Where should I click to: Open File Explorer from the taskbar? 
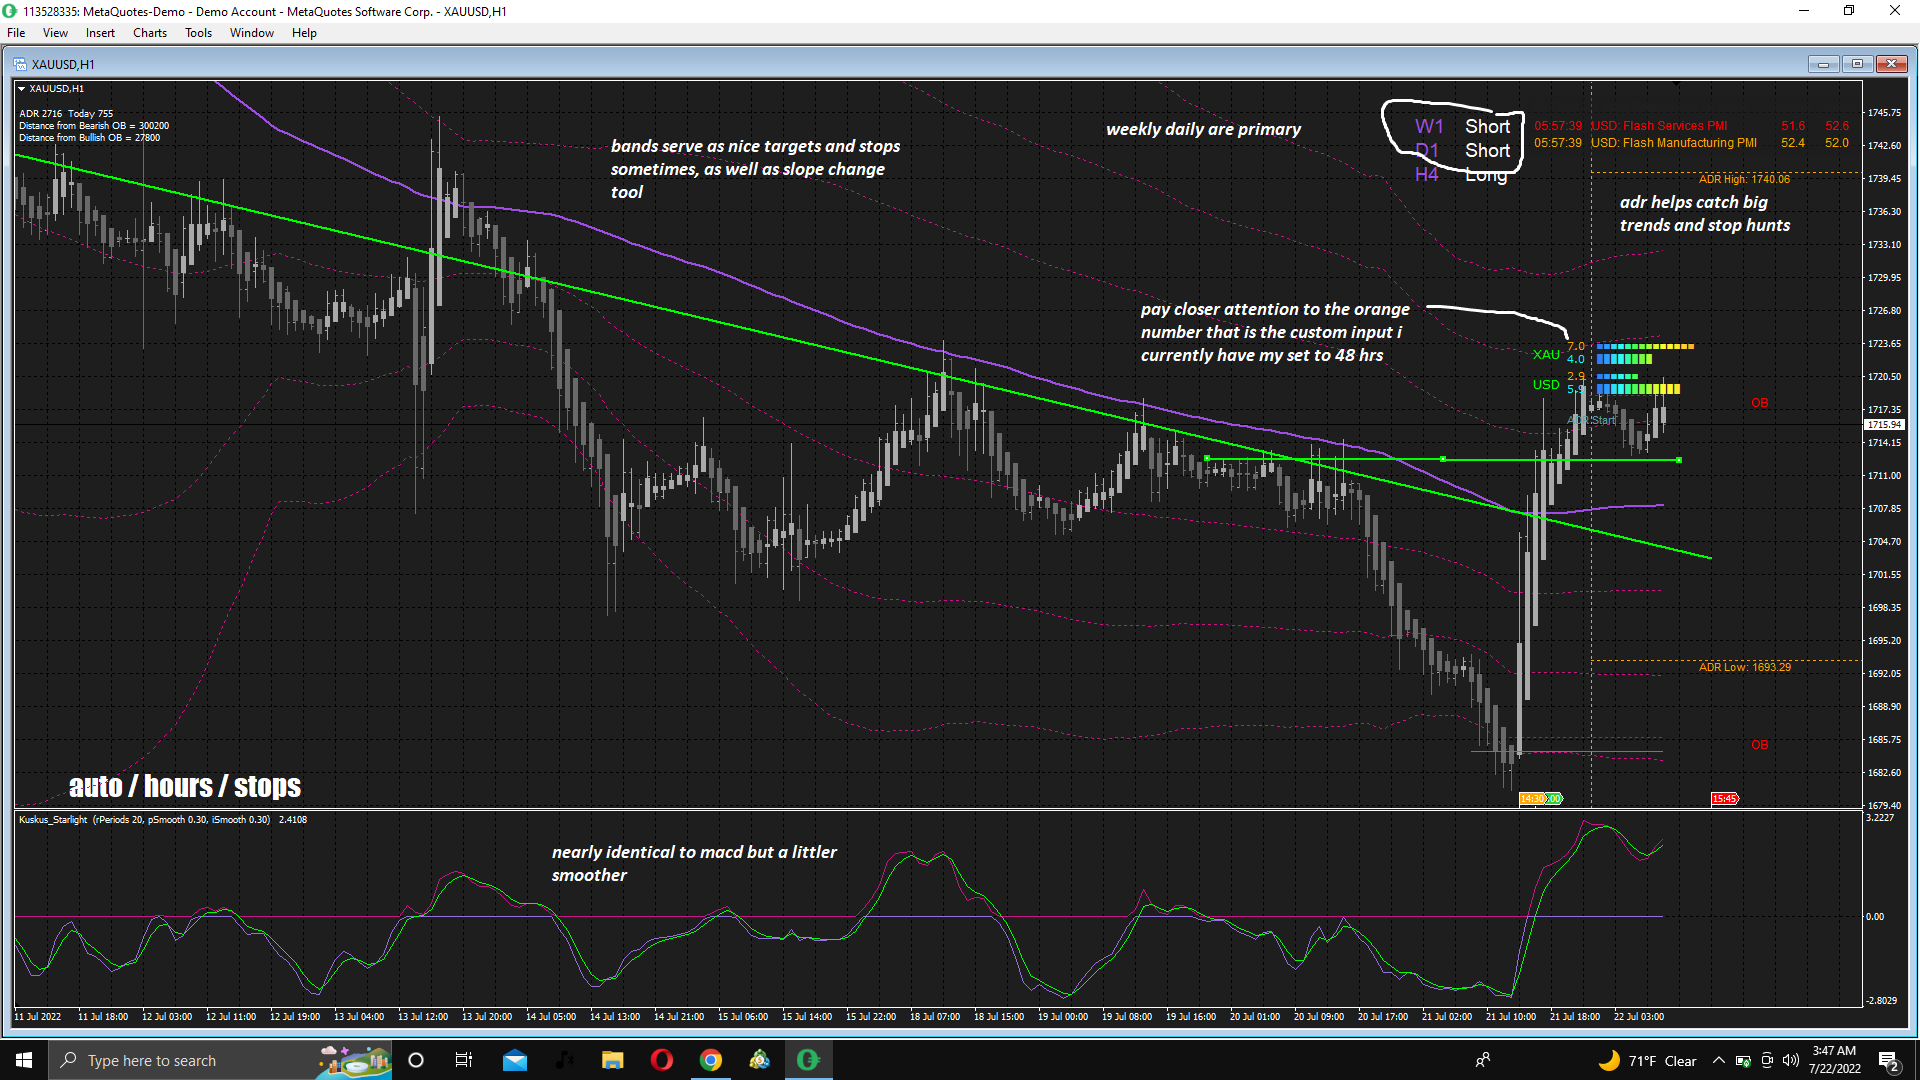point(612,1060)
